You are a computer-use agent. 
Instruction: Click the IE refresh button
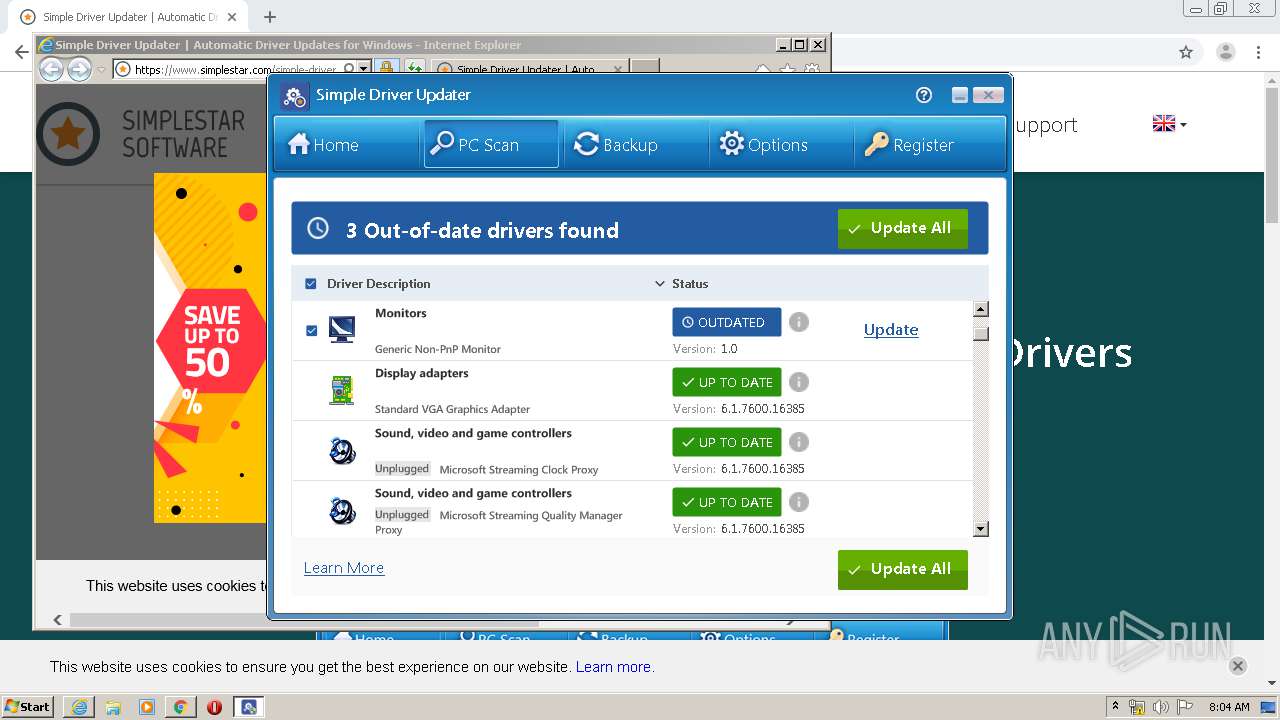413,68
